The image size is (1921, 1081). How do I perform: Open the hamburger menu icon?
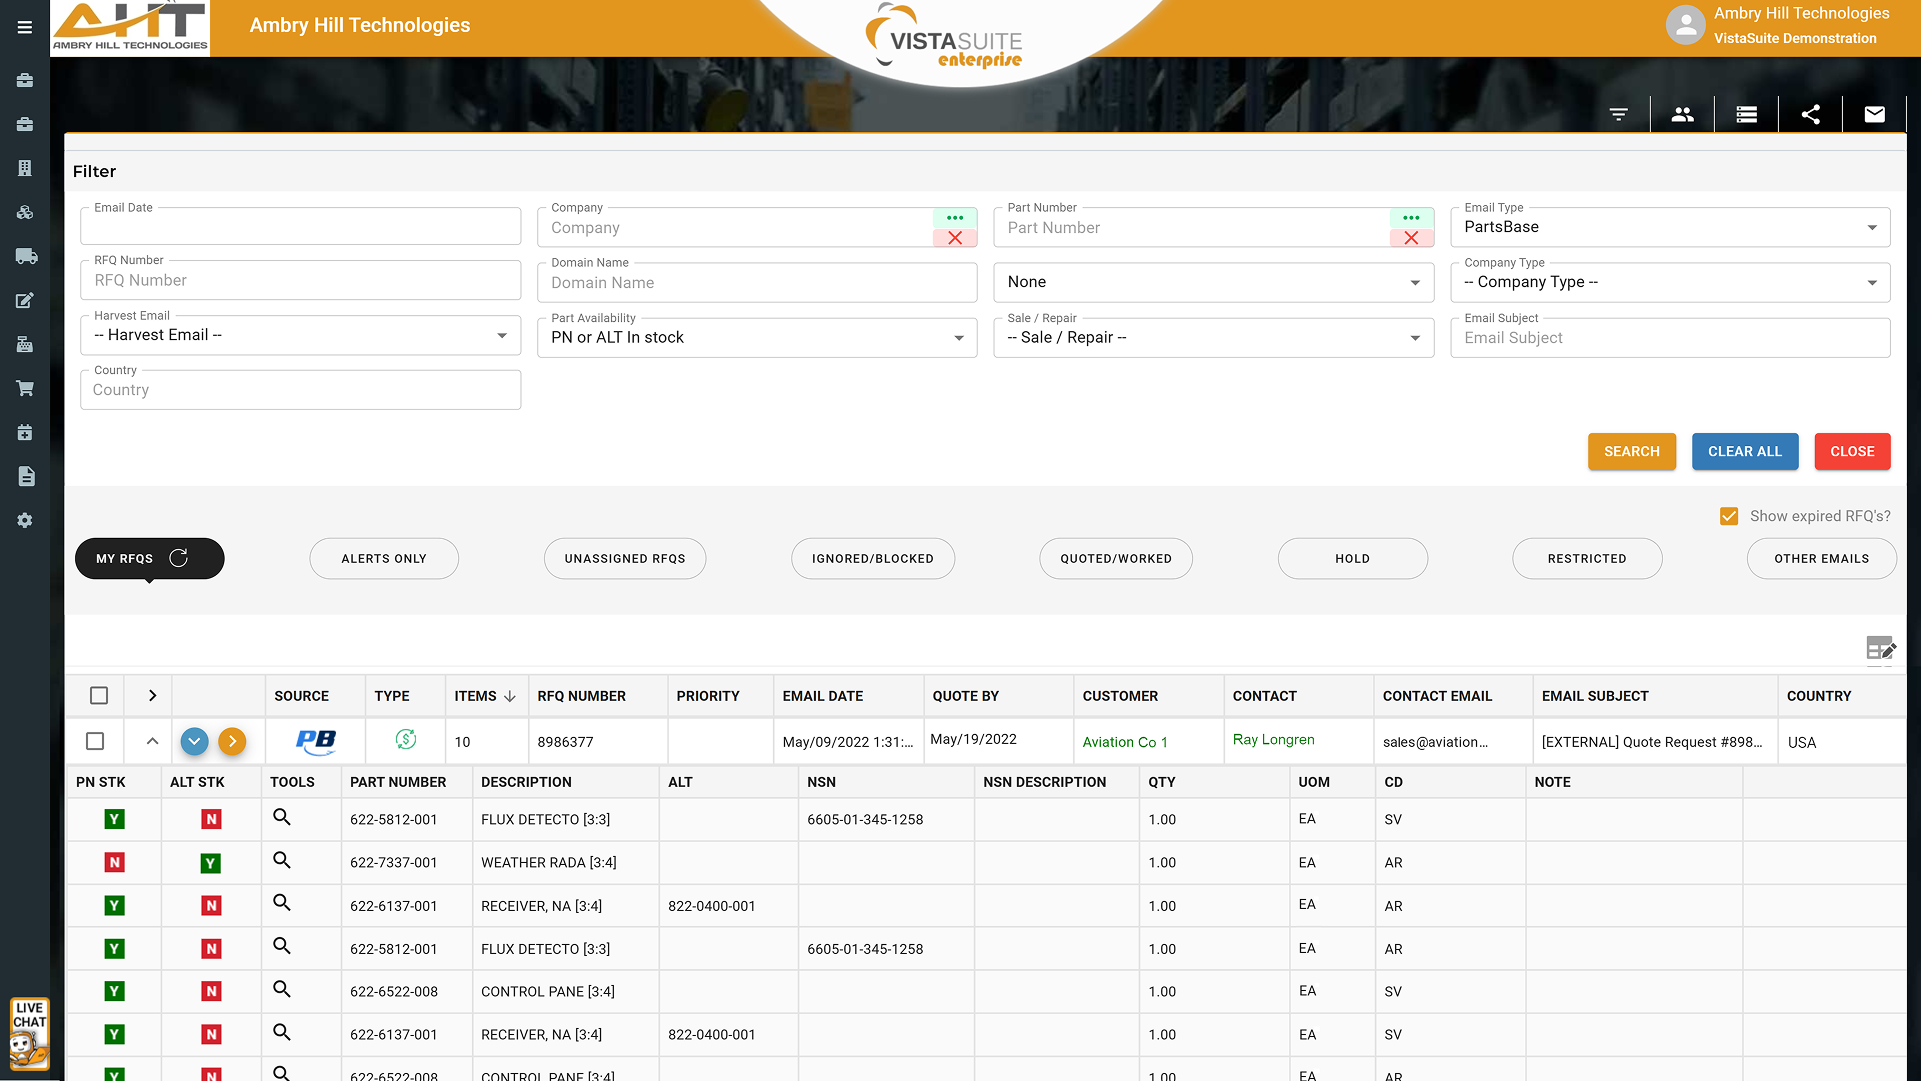pyautogui.click(x=24, y=27)
